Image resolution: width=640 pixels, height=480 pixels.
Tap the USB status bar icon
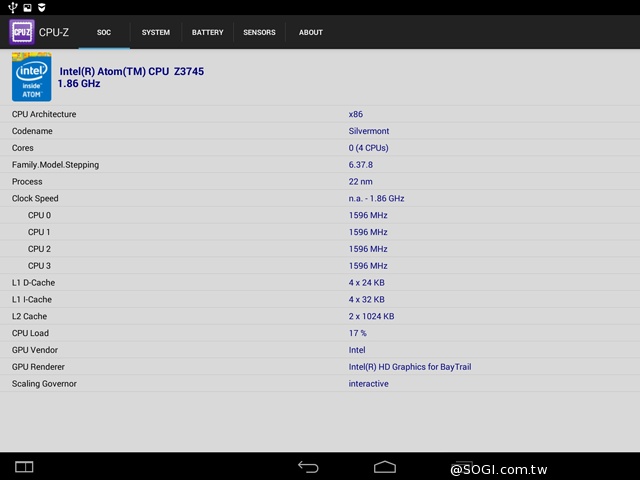[x=11, y=7]
